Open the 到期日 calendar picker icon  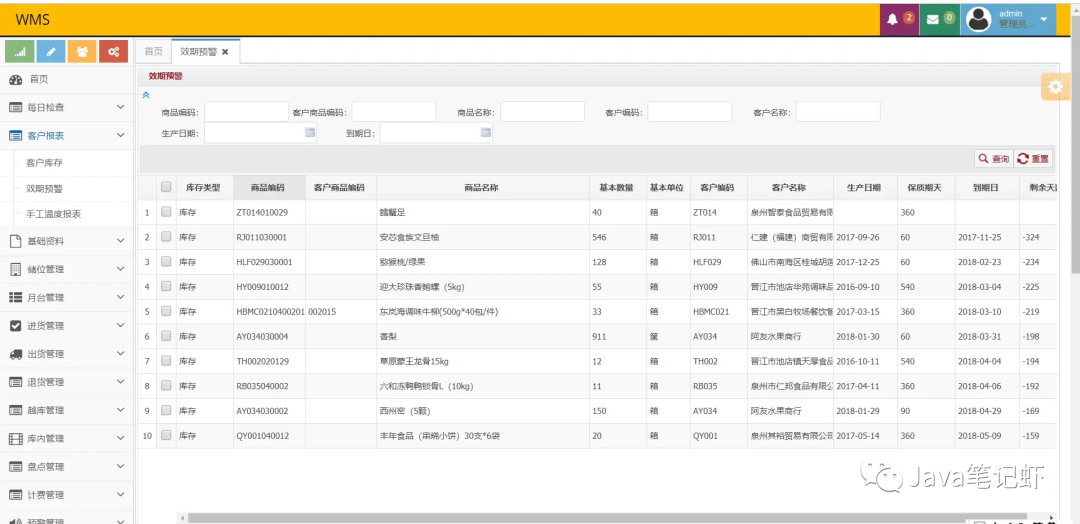point(485,133)
